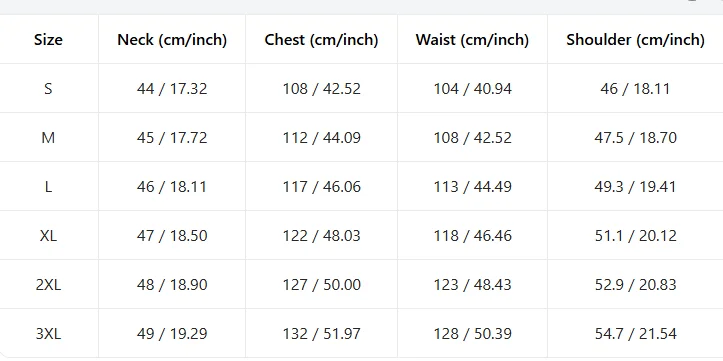The height and width of the screenshot is (361, 723).
Task: Click the shoulder value 47.5 / 18.70
Action: pos(635,137)
